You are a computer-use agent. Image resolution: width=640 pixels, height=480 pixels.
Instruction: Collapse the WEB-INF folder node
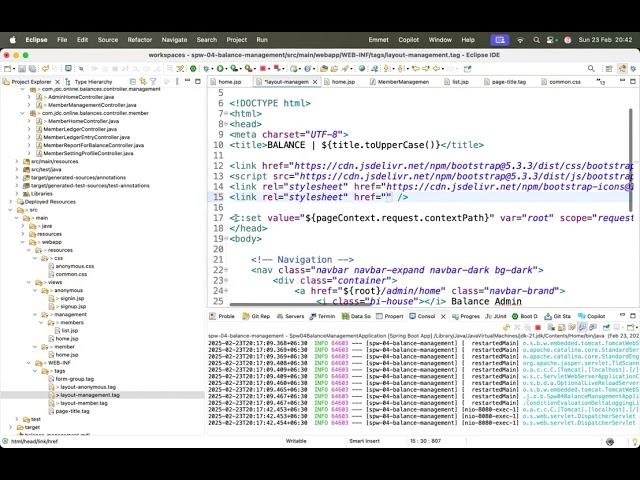pos(29,363)
